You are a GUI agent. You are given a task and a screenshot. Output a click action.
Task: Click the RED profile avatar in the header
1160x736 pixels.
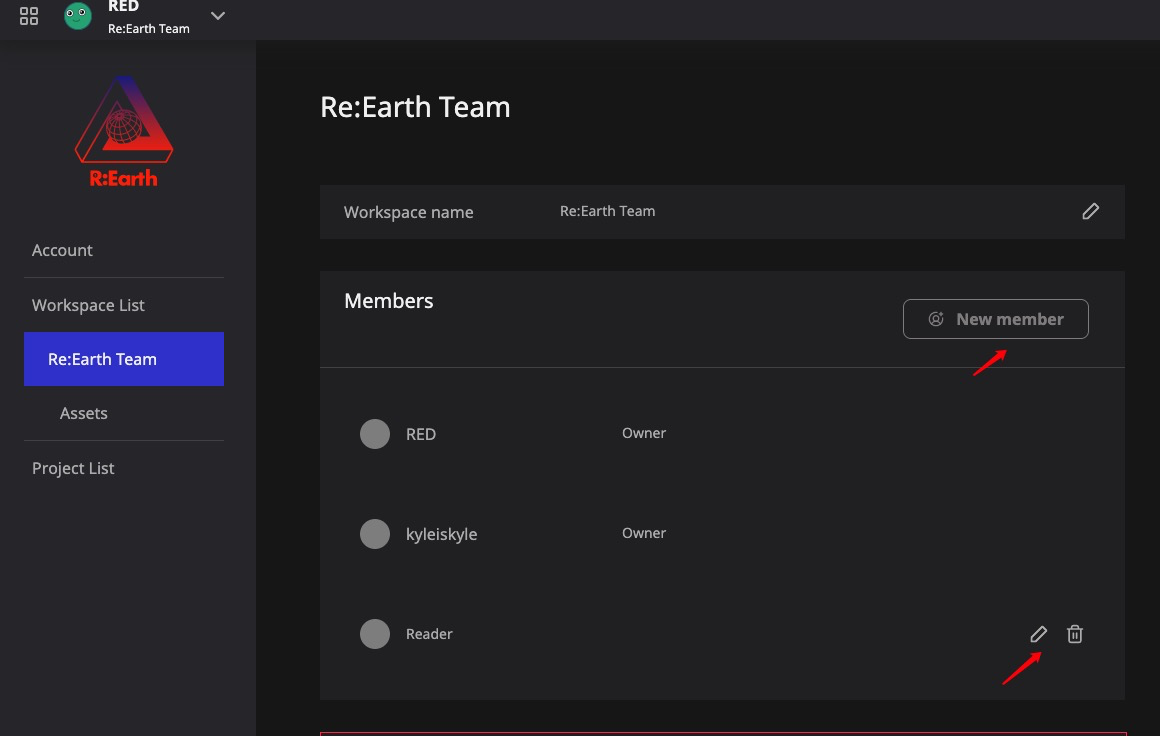(x=77, y=16)
